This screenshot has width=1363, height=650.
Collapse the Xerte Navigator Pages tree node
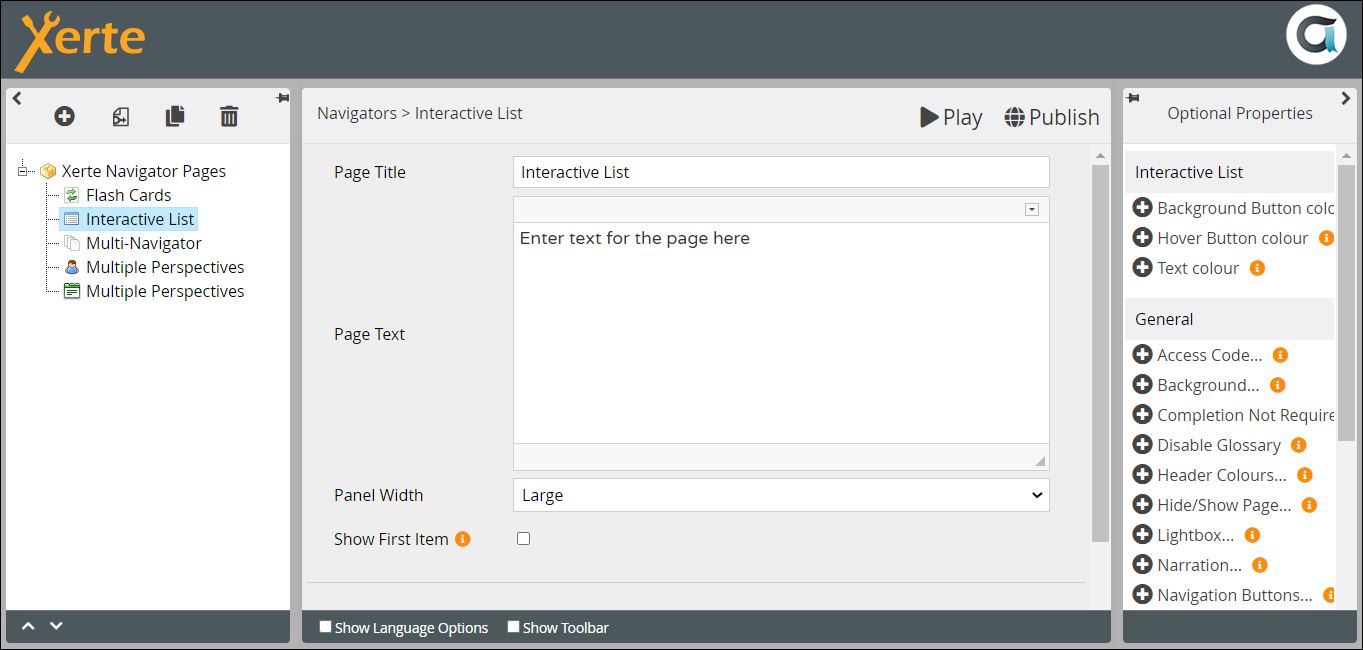pyautogui.click(x=23, y=171)
